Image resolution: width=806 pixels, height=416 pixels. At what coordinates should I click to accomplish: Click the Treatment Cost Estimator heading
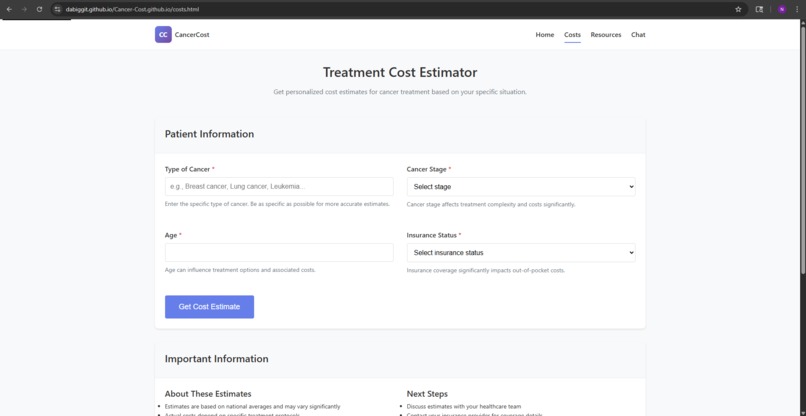(x=400, y=73)
